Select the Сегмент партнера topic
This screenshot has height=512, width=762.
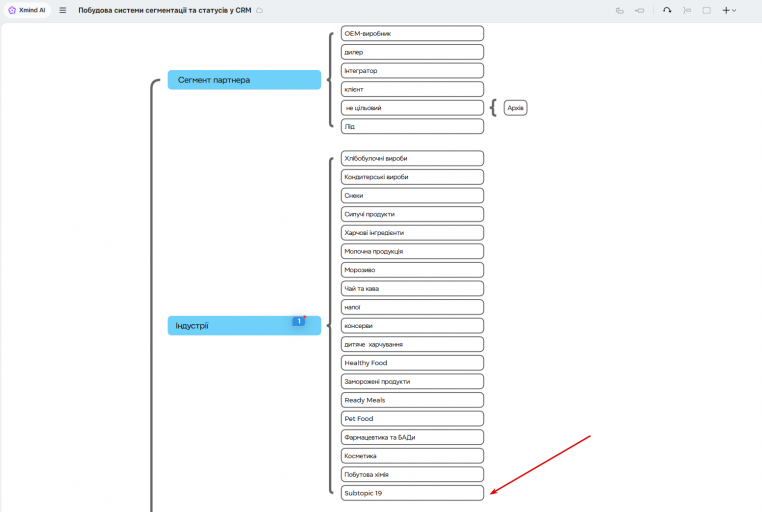pyautogui.click(x=244, y=80)
